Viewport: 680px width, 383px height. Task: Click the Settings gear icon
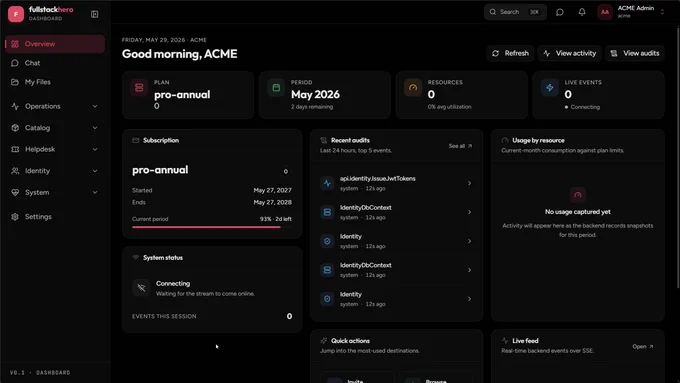pyautogui.click(x=15, y=216)
